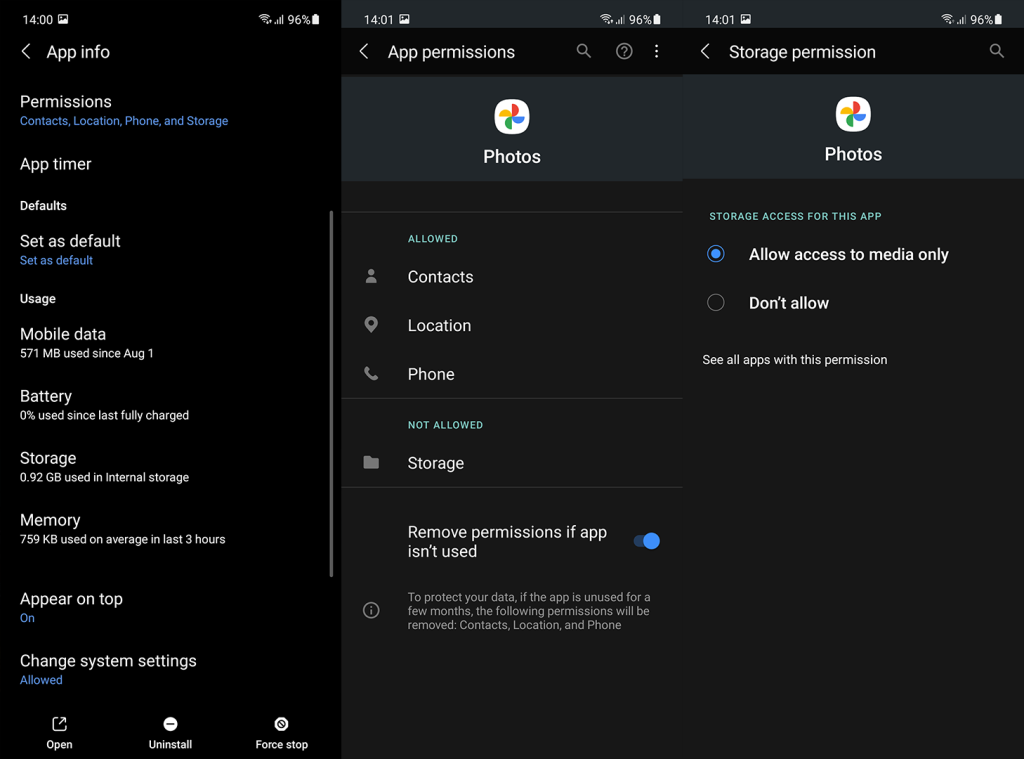Tap 'To protect your data' description text

(529, 611)
